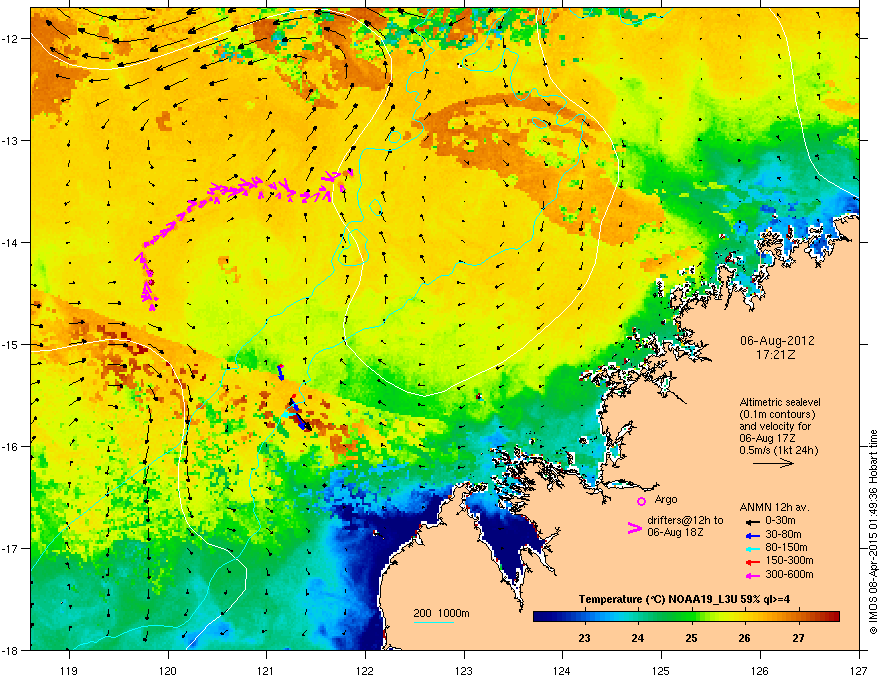Screen dimensions: 880x680
Task: Click the dark blue cold end of color bar
Action: [542, 617]
